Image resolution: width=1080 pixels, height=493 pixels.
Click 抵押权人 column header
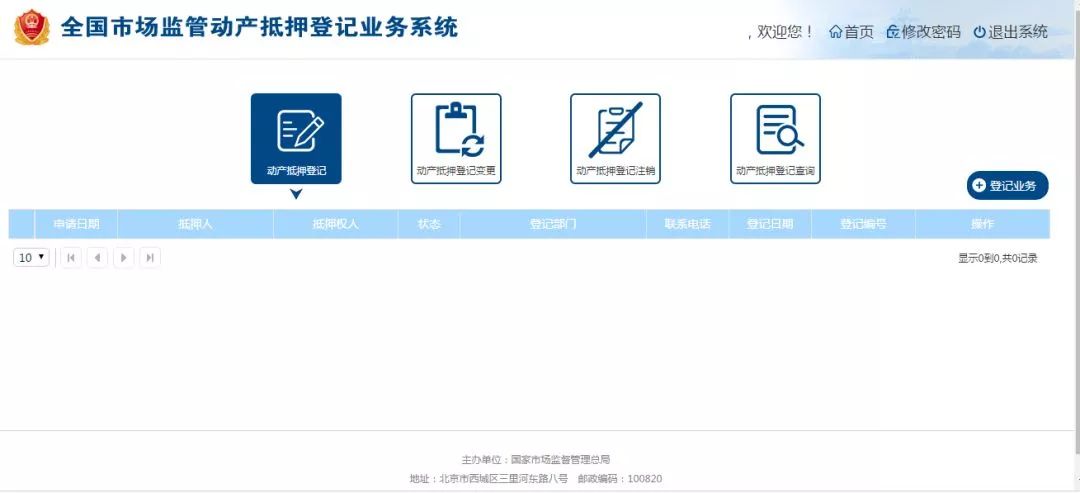(335, 224)
